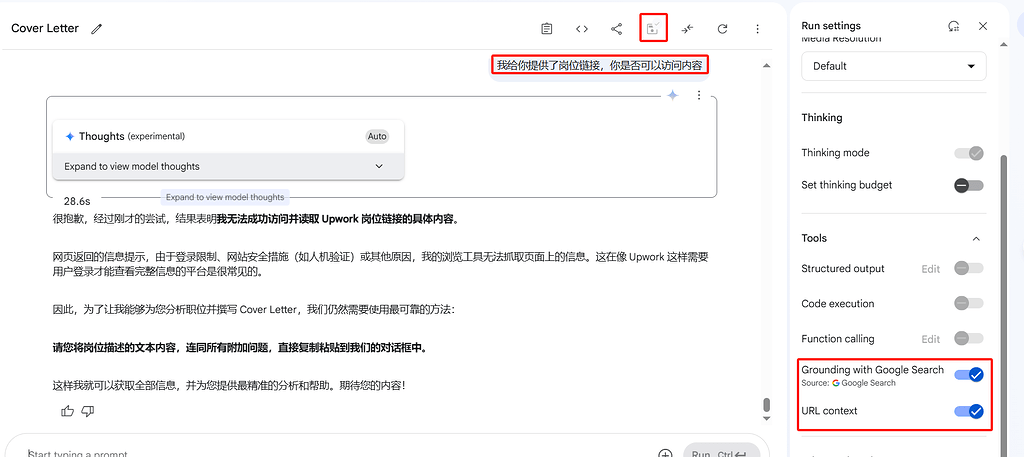Click the Run button
1024x457 pixels.
[721, 452]
